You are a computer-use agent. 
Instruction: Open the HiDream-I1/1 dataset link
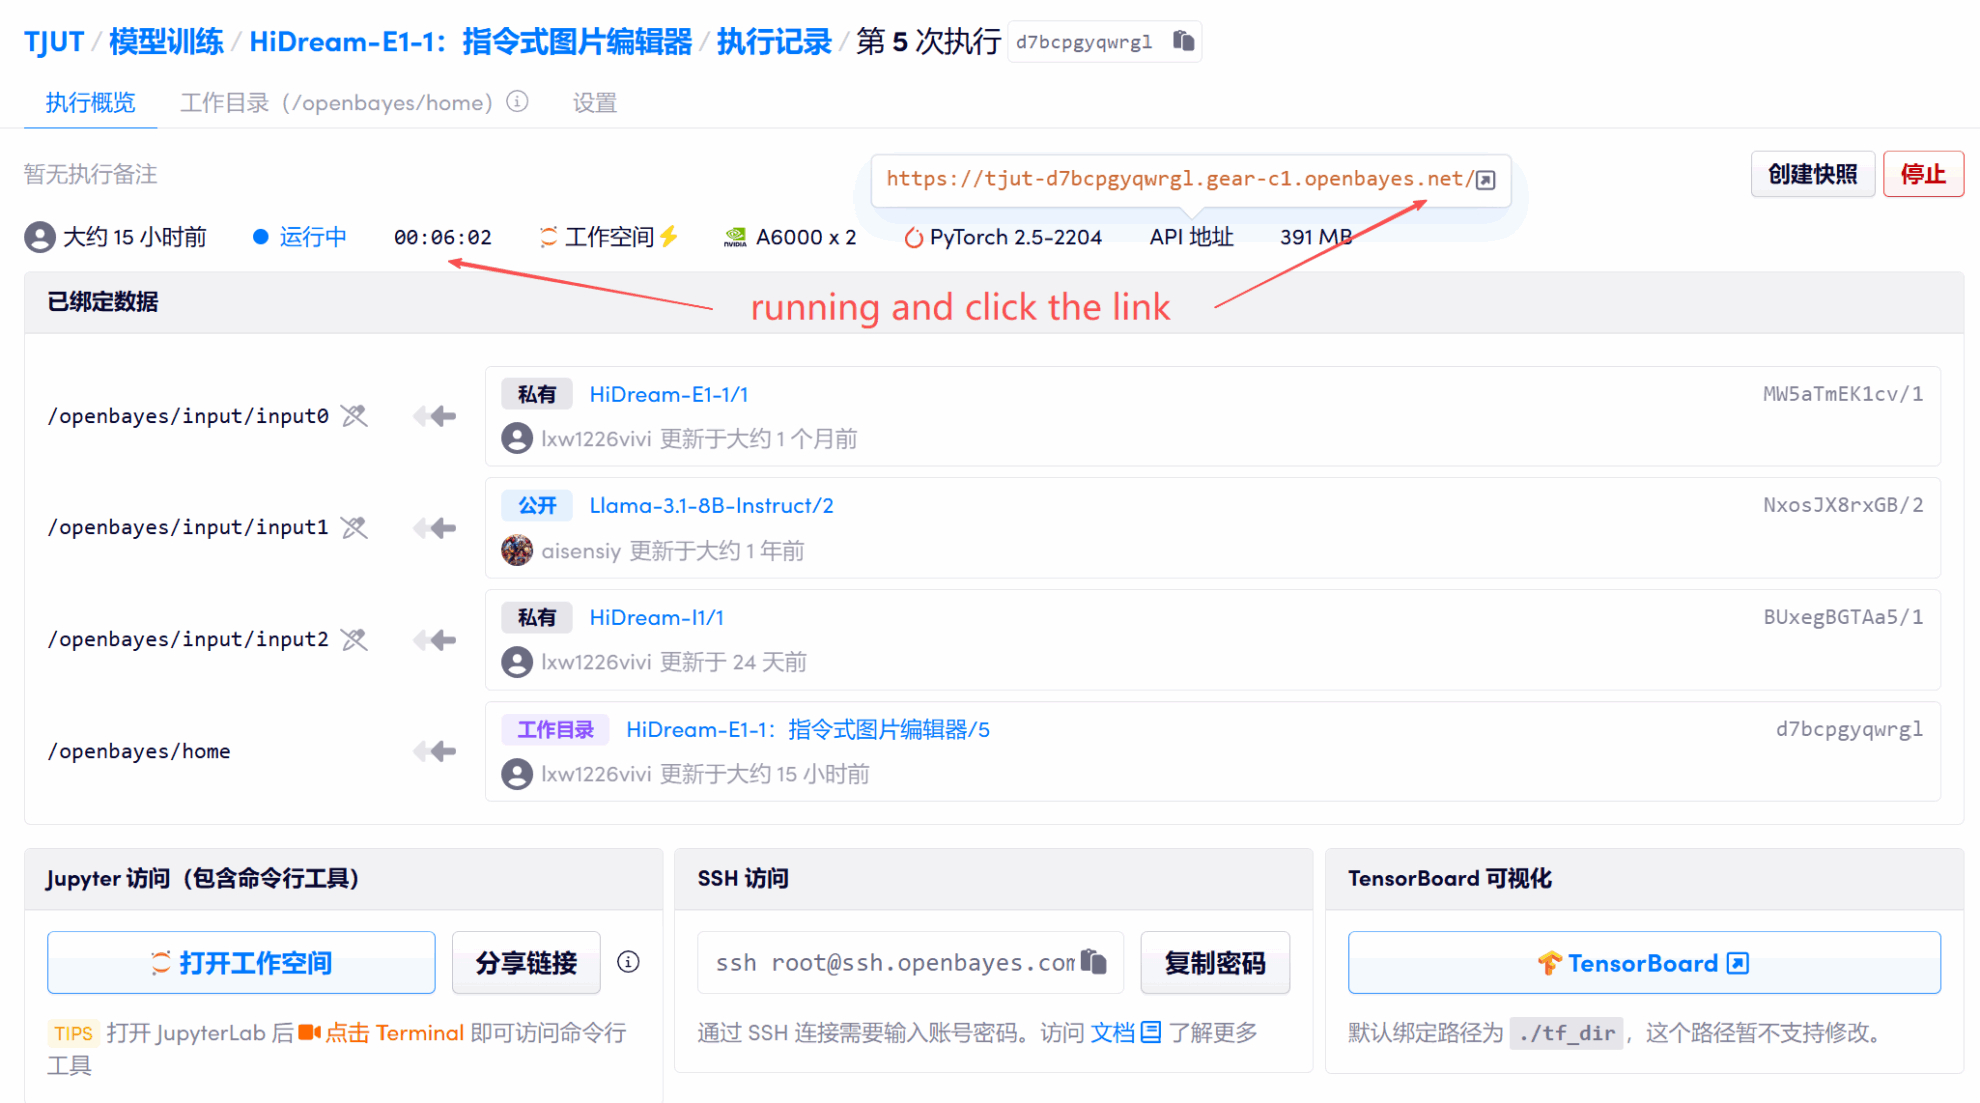click(x=657, y=618)
